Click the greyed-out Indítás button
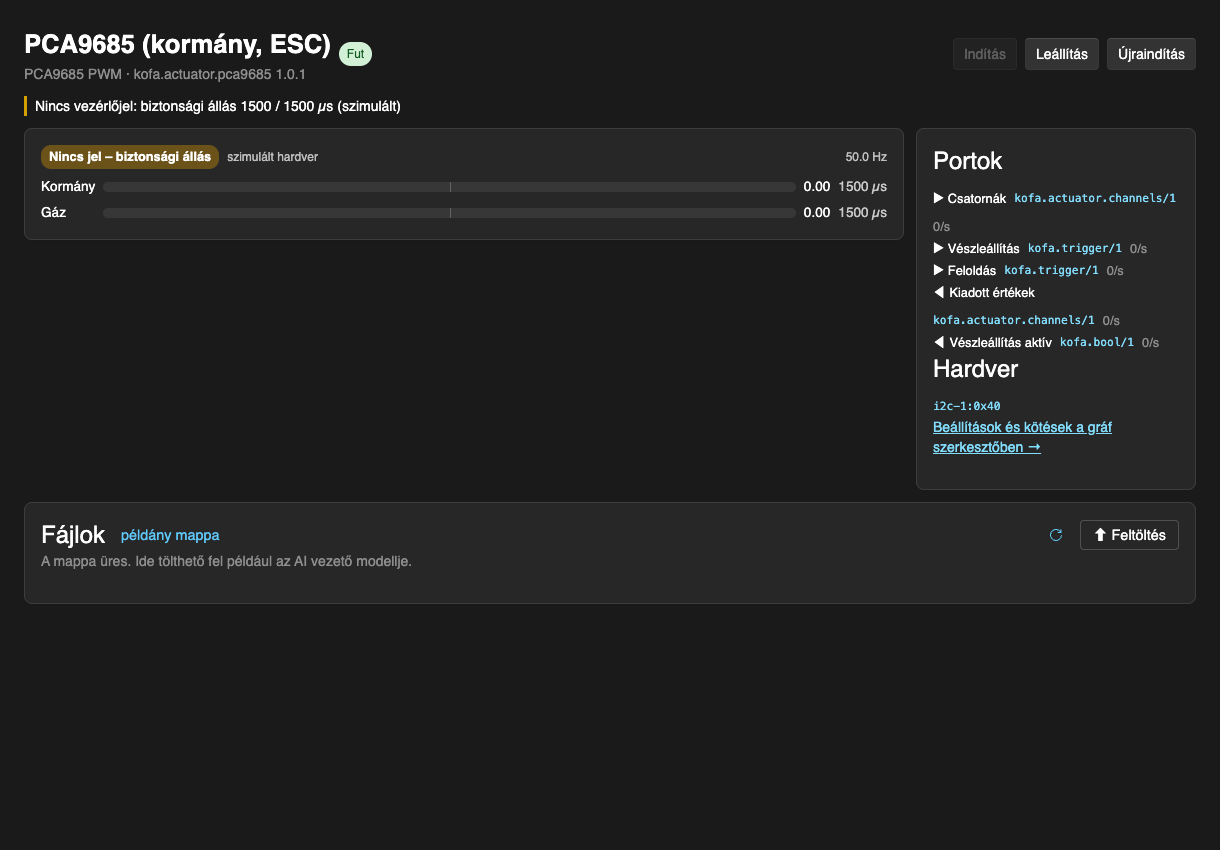This screenshot has height=850, width=1220. point(985,54)
